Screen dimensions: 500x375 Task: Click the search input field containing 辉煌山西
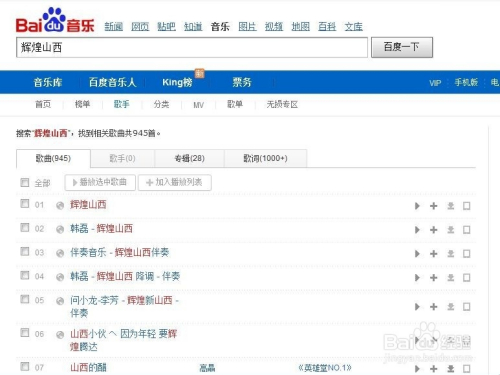coord(192,47)
